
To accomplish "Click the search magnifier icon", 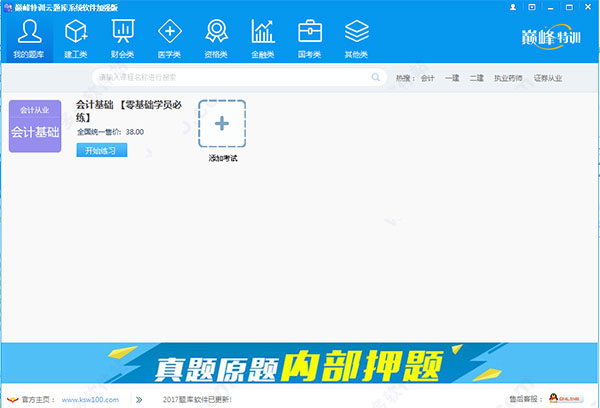I will (x=376, y=77).
